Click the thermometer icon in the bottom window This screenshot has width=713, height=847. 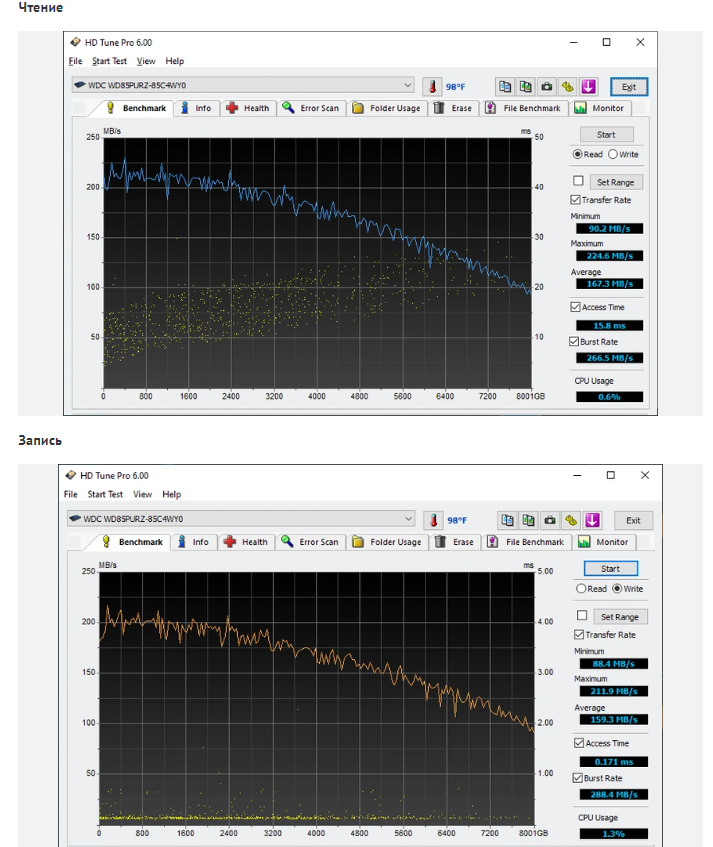(x=433, y=520)
